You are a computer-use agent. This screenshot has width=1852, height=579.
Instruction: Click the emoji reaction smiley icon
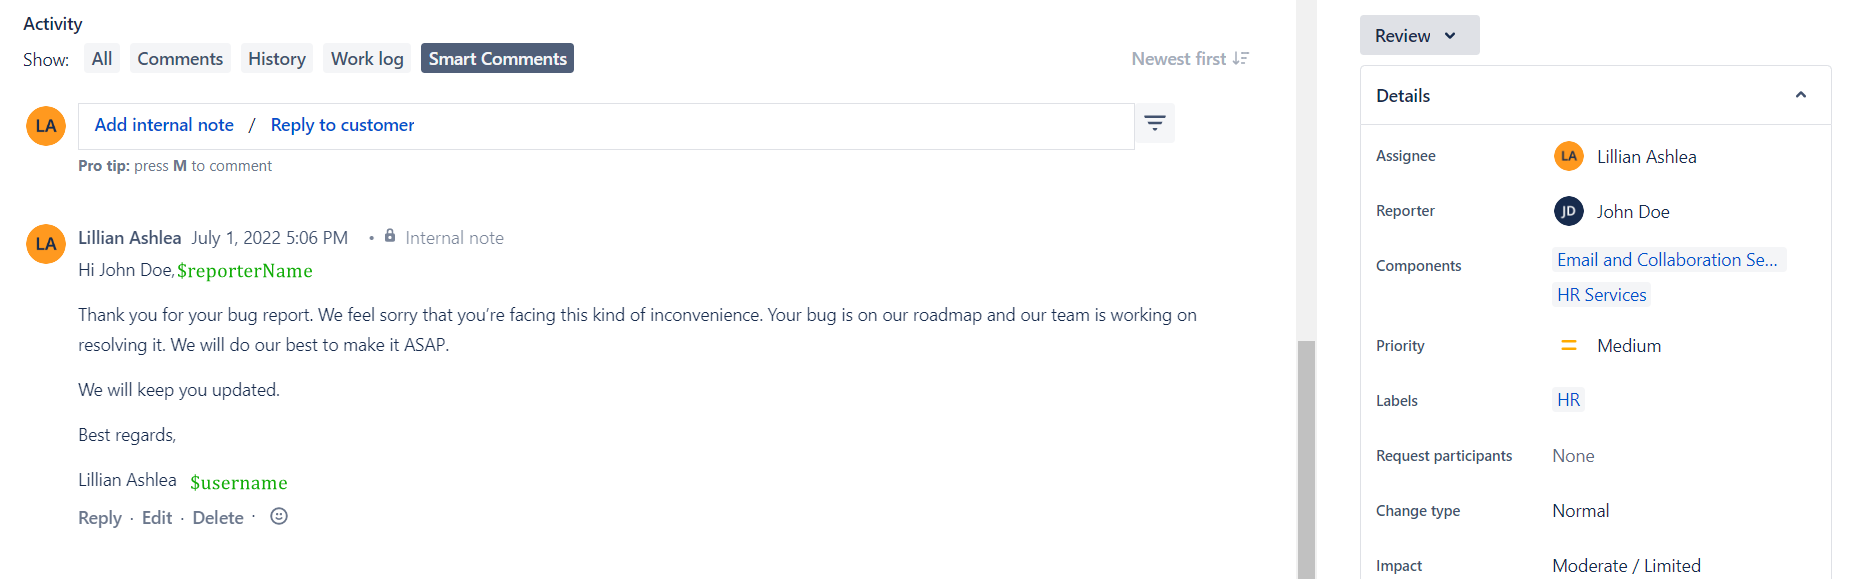(279, 517)
